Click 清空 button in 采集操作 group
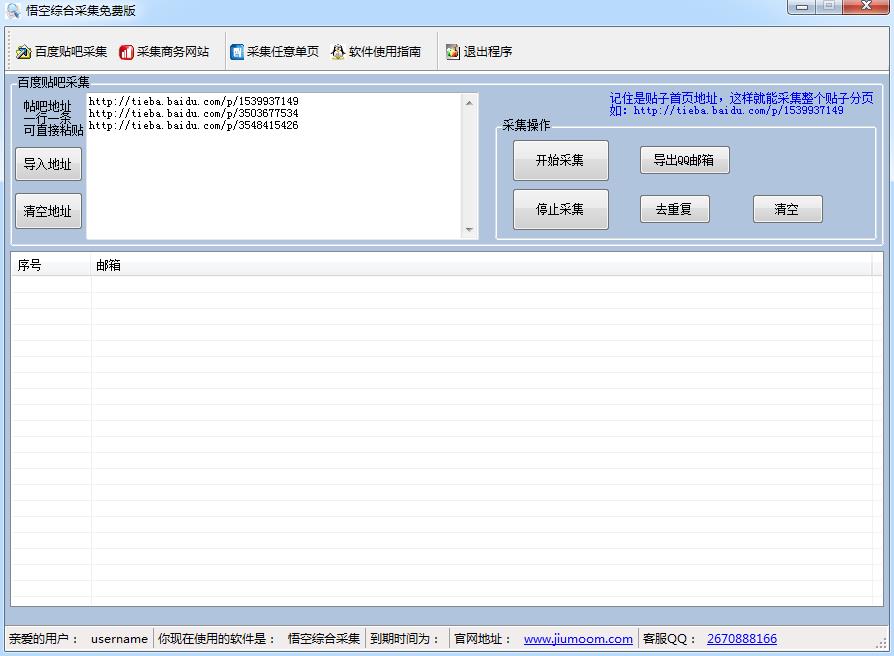The height and width of the screenshot is (656, 894). click(787, 209)
